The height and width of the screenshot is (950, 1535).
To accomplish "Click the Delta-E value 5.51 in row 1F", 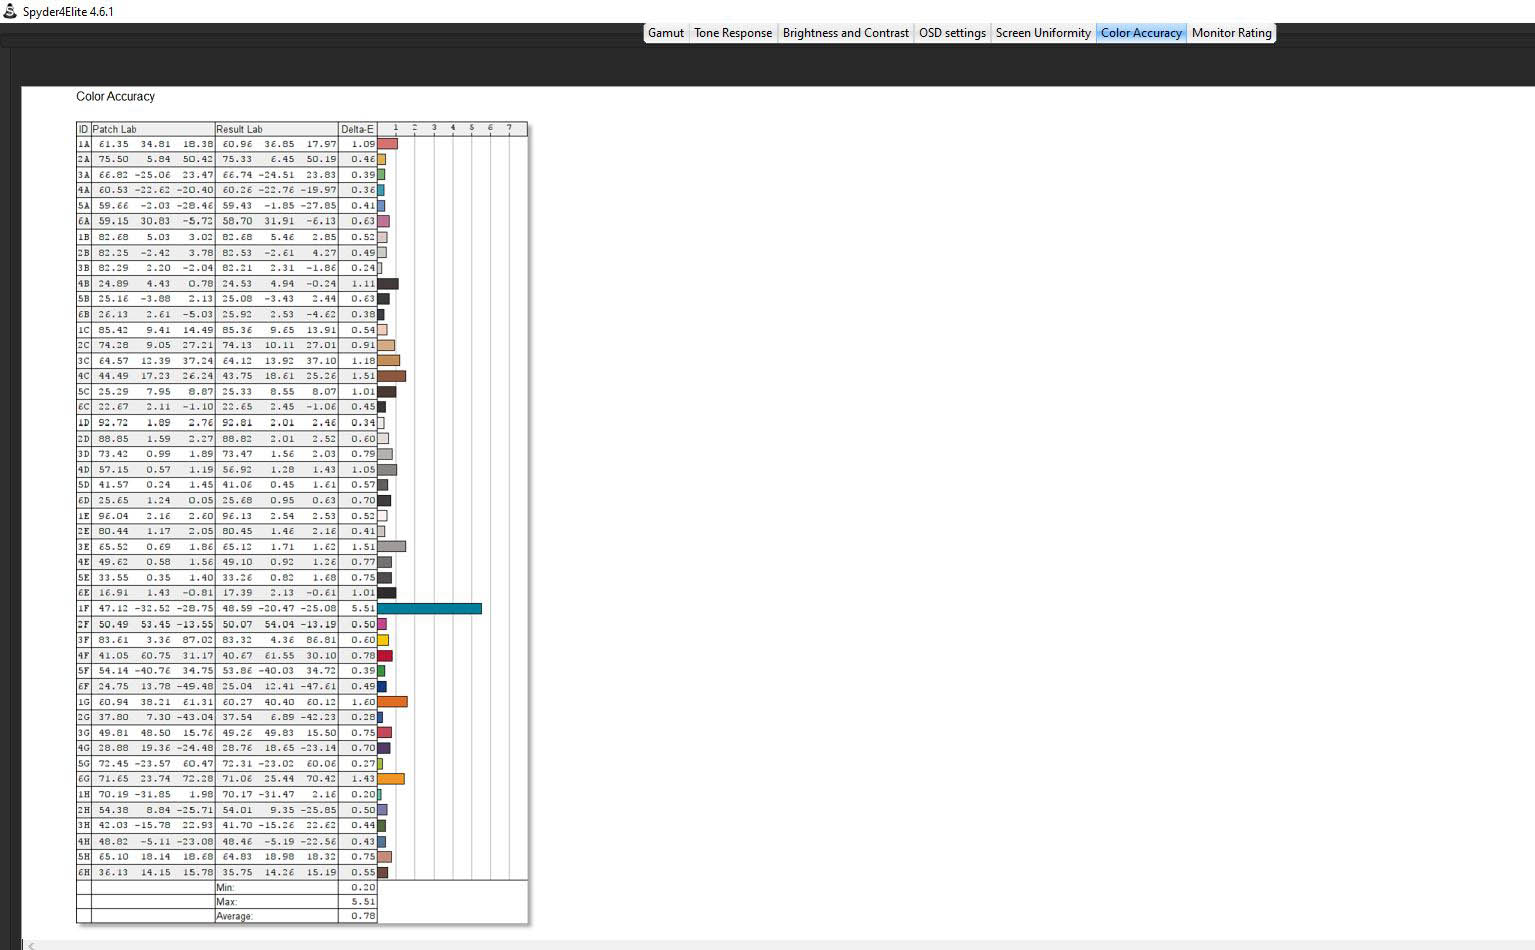I will (364, 608).
